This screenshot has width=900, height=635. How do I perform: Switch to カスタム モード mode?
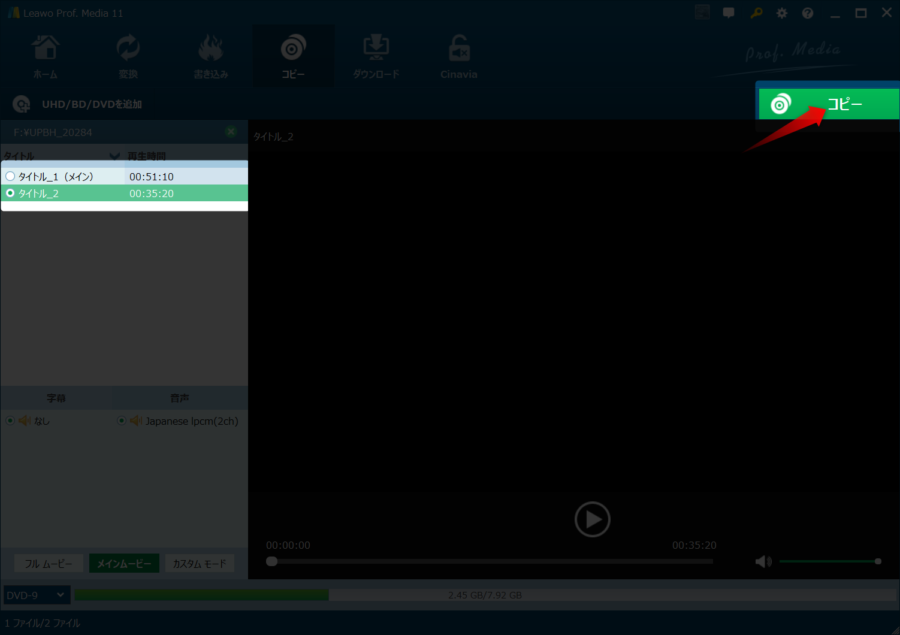point(199,564)
